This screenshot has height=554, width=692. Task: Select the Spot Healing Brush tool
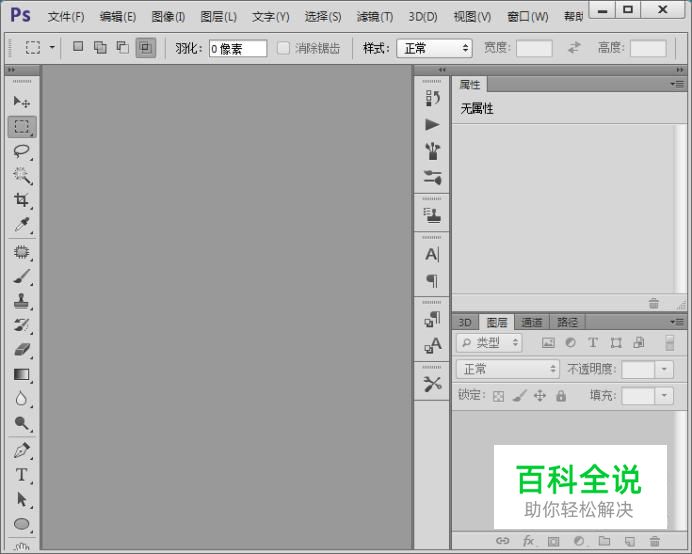tap(21, 252)
